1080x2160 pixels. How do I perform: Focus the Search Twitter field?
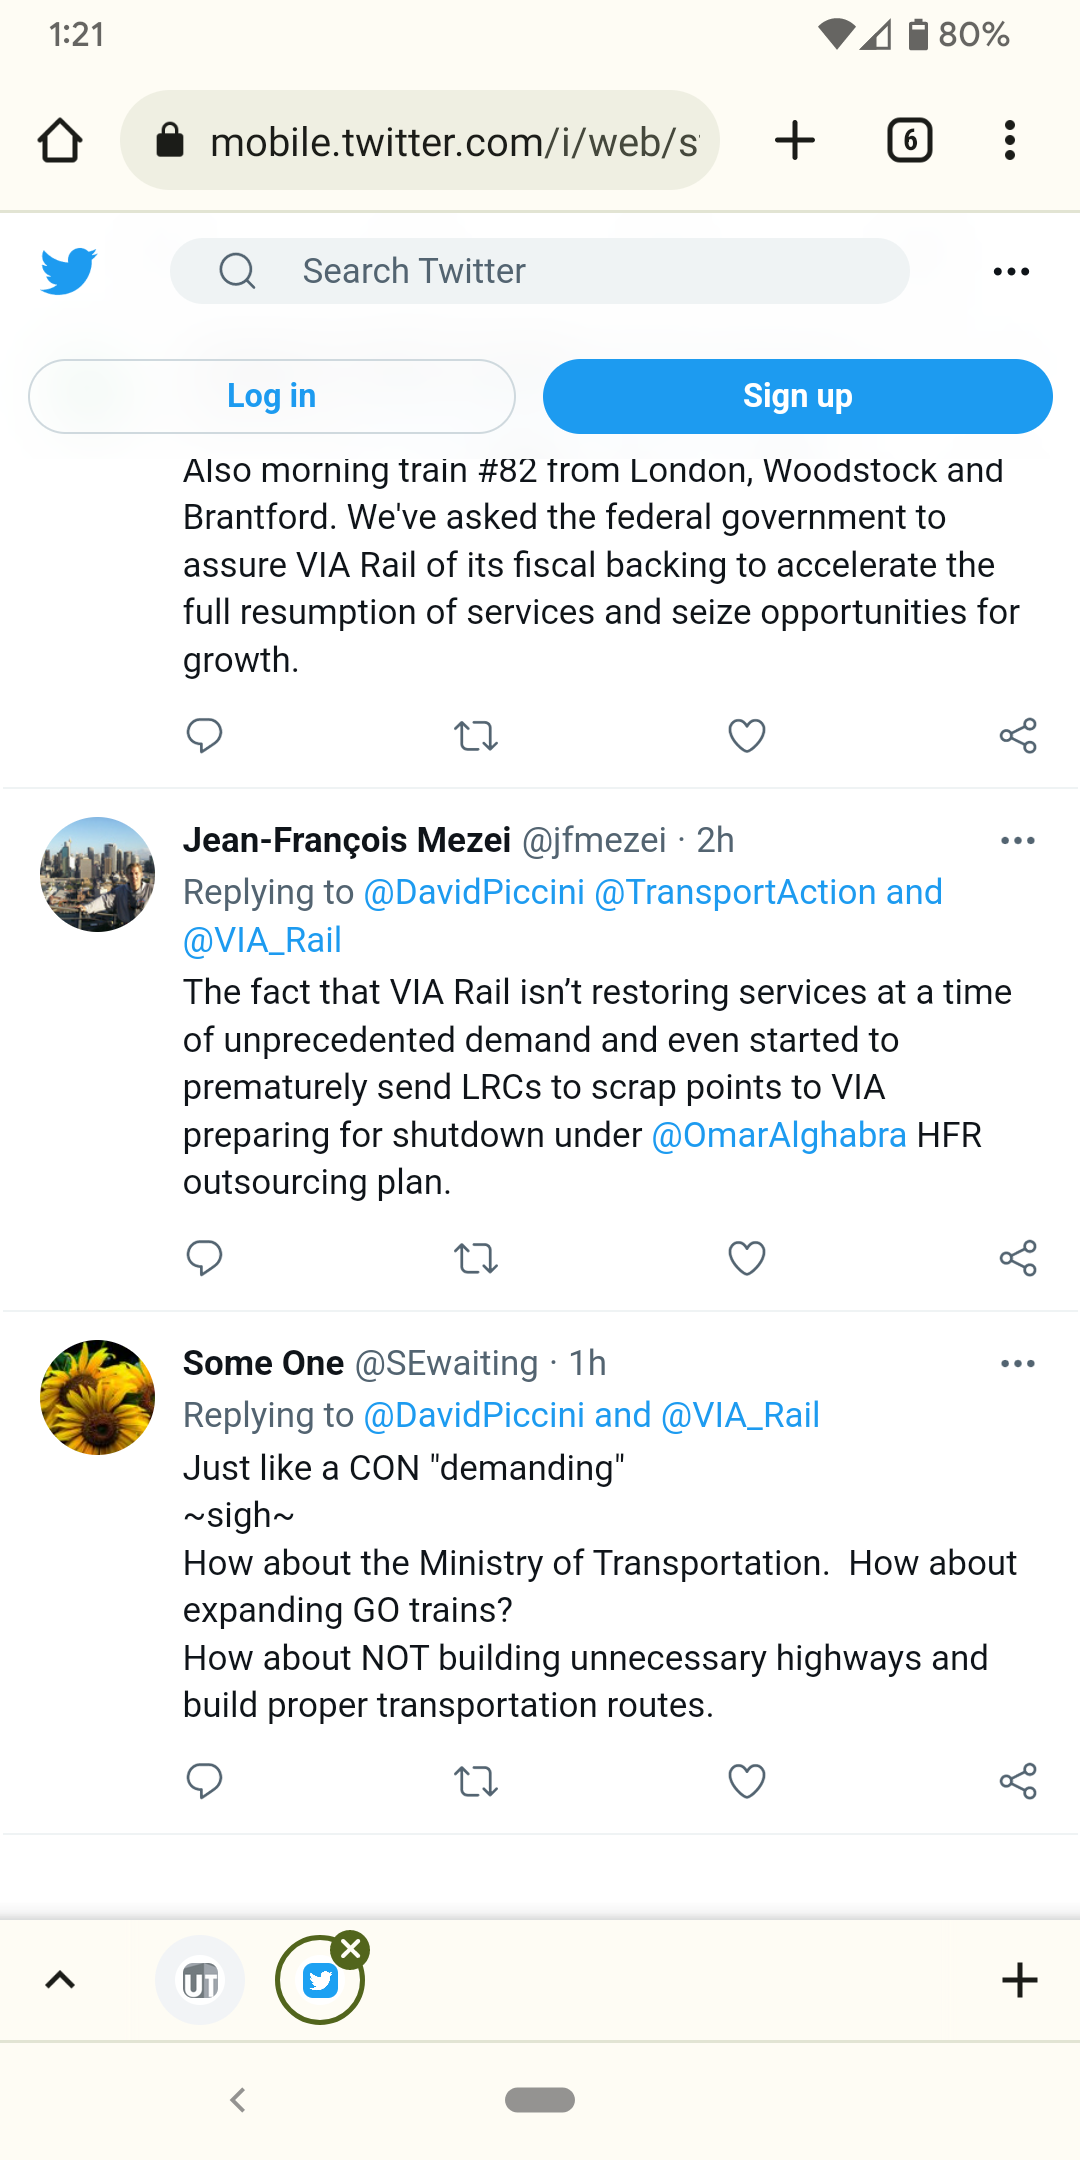coord(540,271)
